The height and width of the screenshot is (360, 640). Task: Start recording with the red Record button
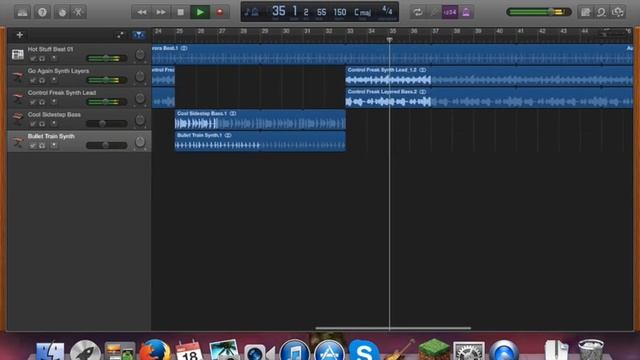pyautogui.click(x=220, y=12)
